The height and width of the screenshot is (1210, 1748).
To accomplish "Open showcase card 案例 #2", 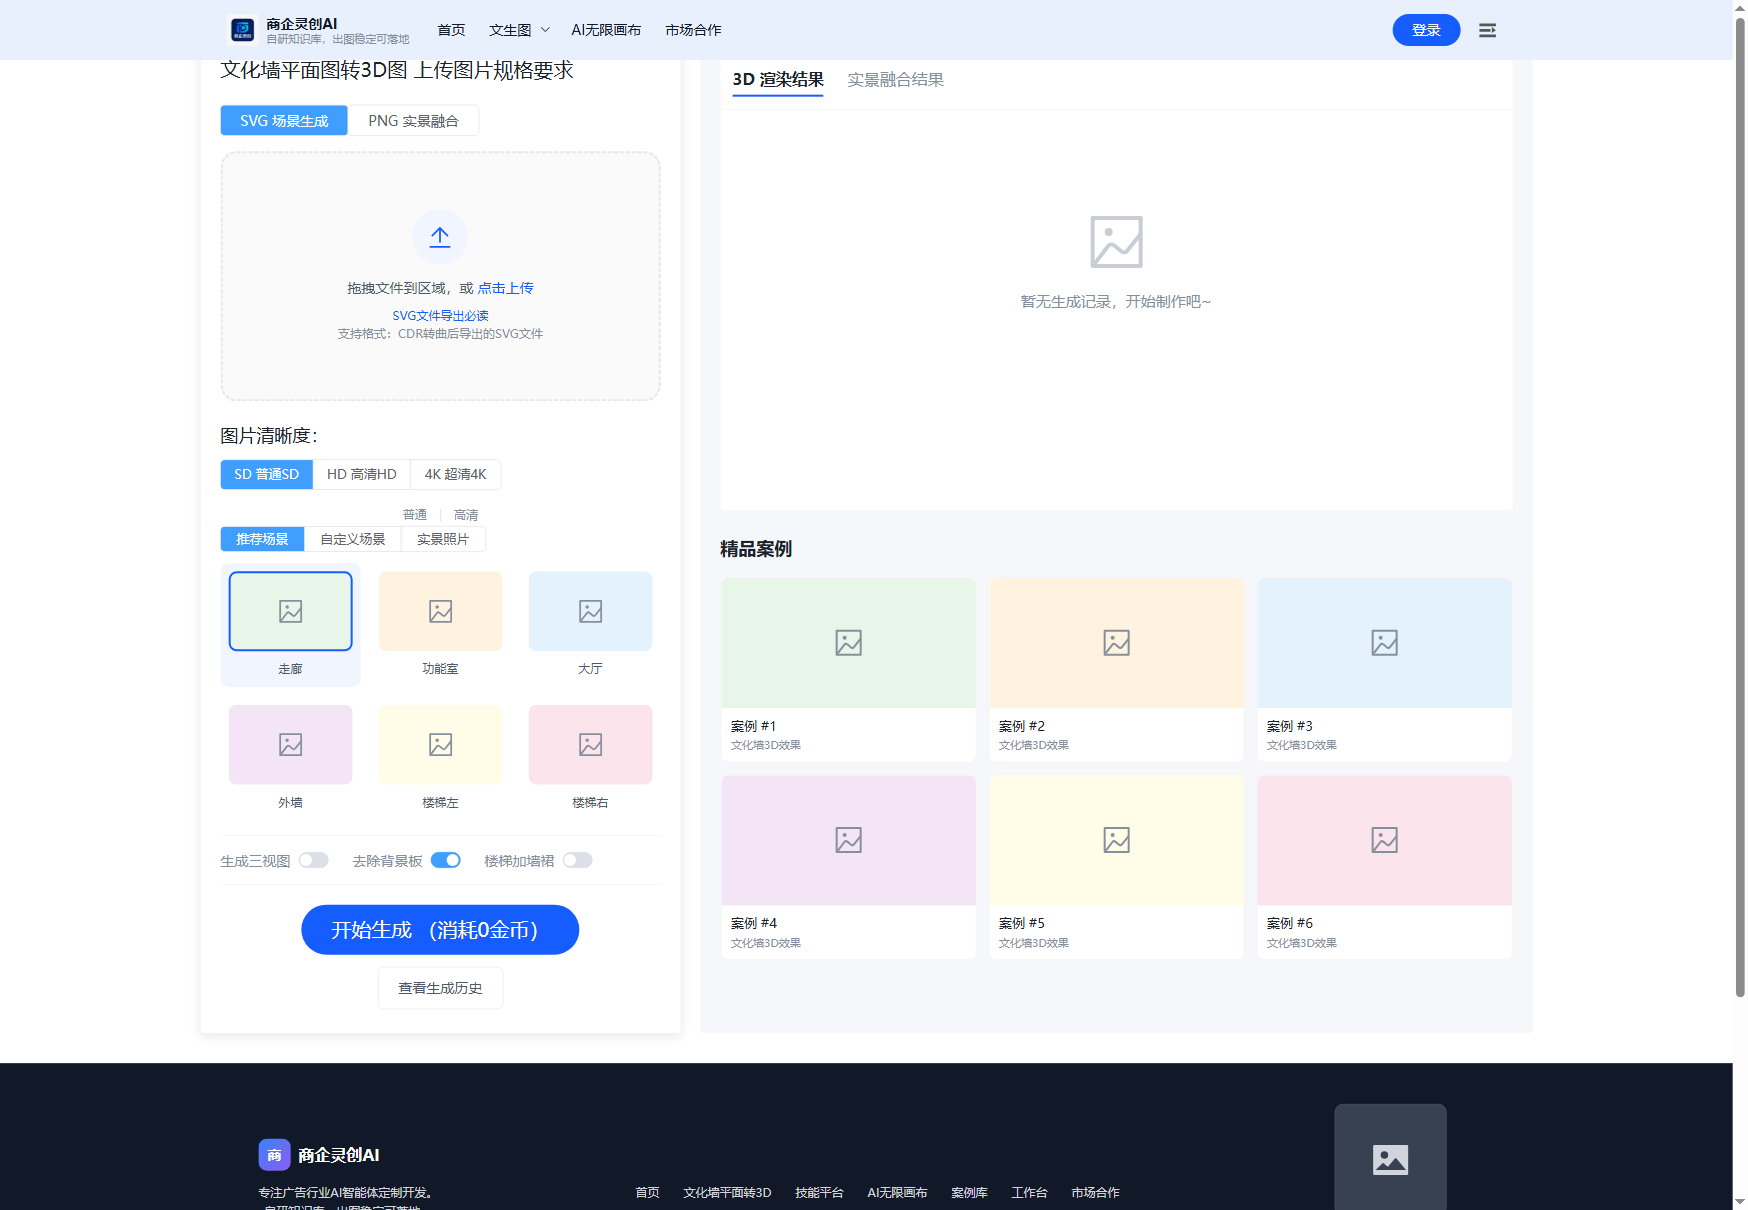I will (x=1116, y=669).
